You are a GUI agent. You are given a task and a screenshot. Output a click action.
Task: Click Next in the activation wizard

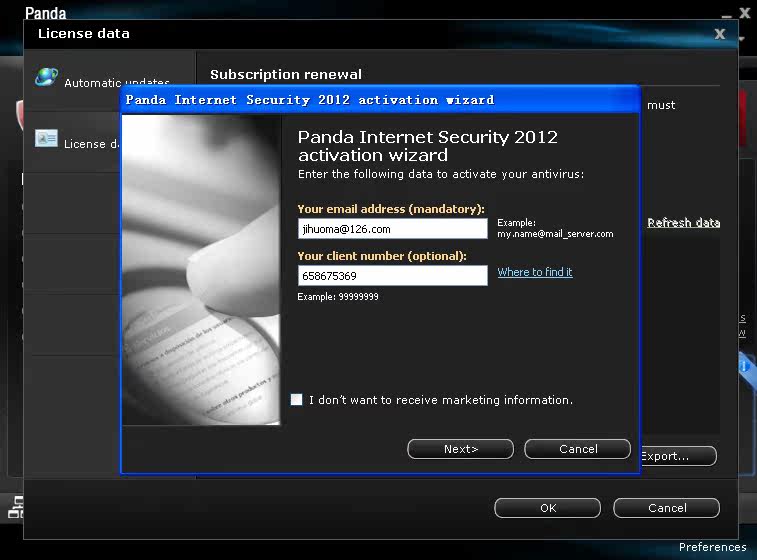[x=461, y=449]
